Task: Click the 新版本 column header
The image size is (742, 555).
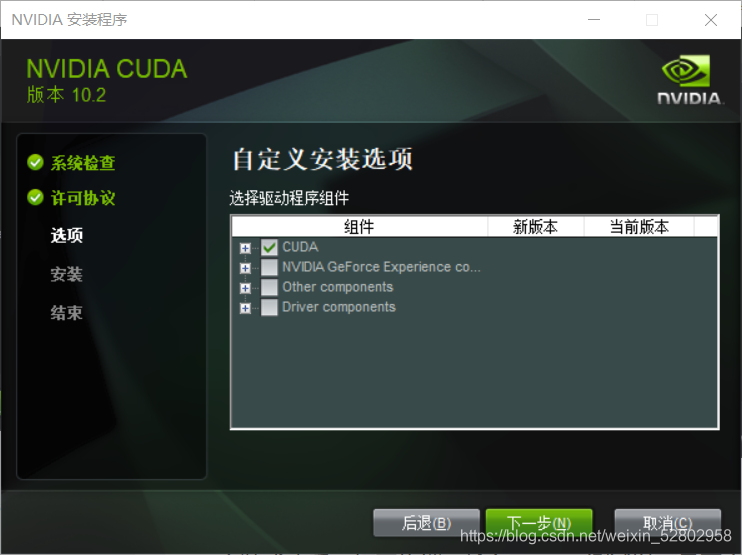Action: click(536, 227)
